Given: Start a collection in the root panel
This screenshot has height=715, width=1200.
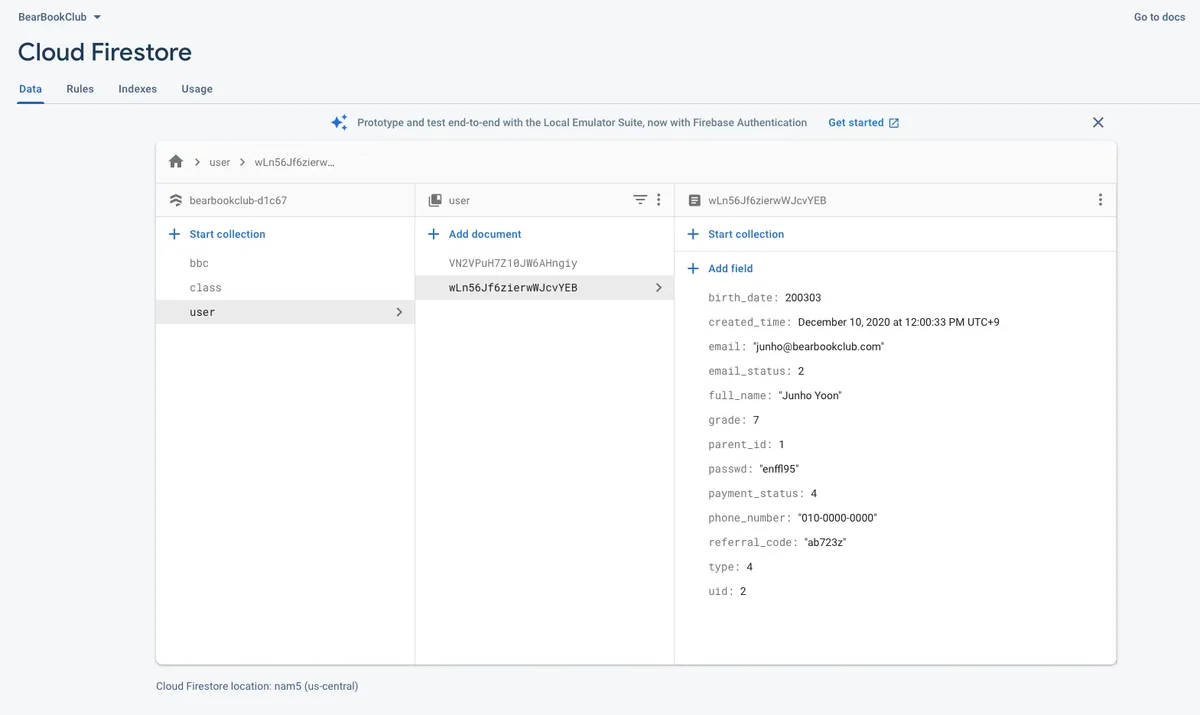Looking at the screenshot, I should [217, 234].
